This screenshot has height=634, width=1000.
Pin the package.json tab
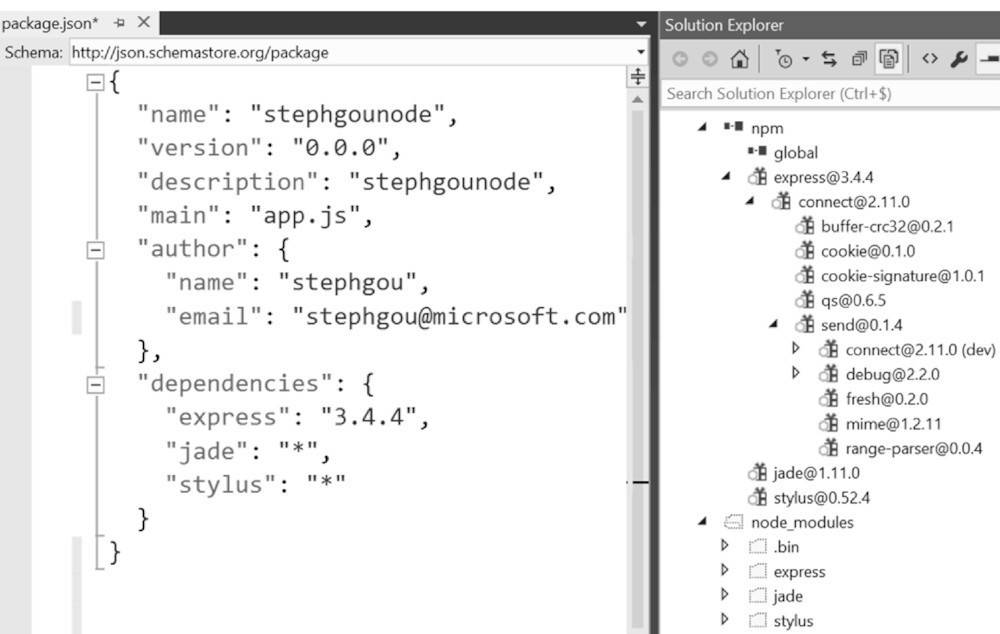click(120, 22)
